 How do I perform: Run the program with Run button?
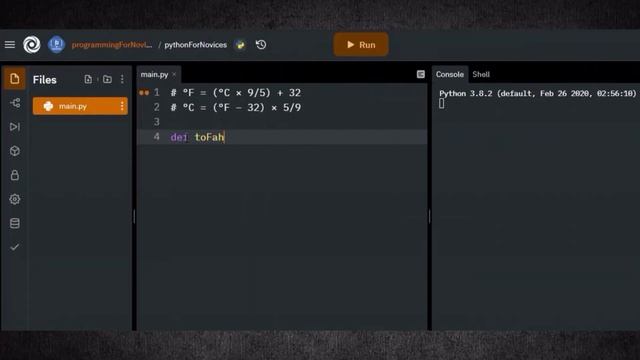[x=361, y=44]
